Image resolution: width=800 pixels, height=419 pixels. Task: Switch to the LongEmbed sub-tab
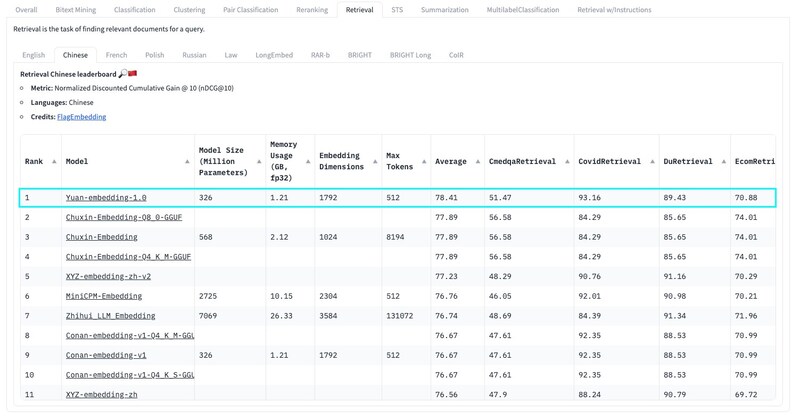coord(273,55)
